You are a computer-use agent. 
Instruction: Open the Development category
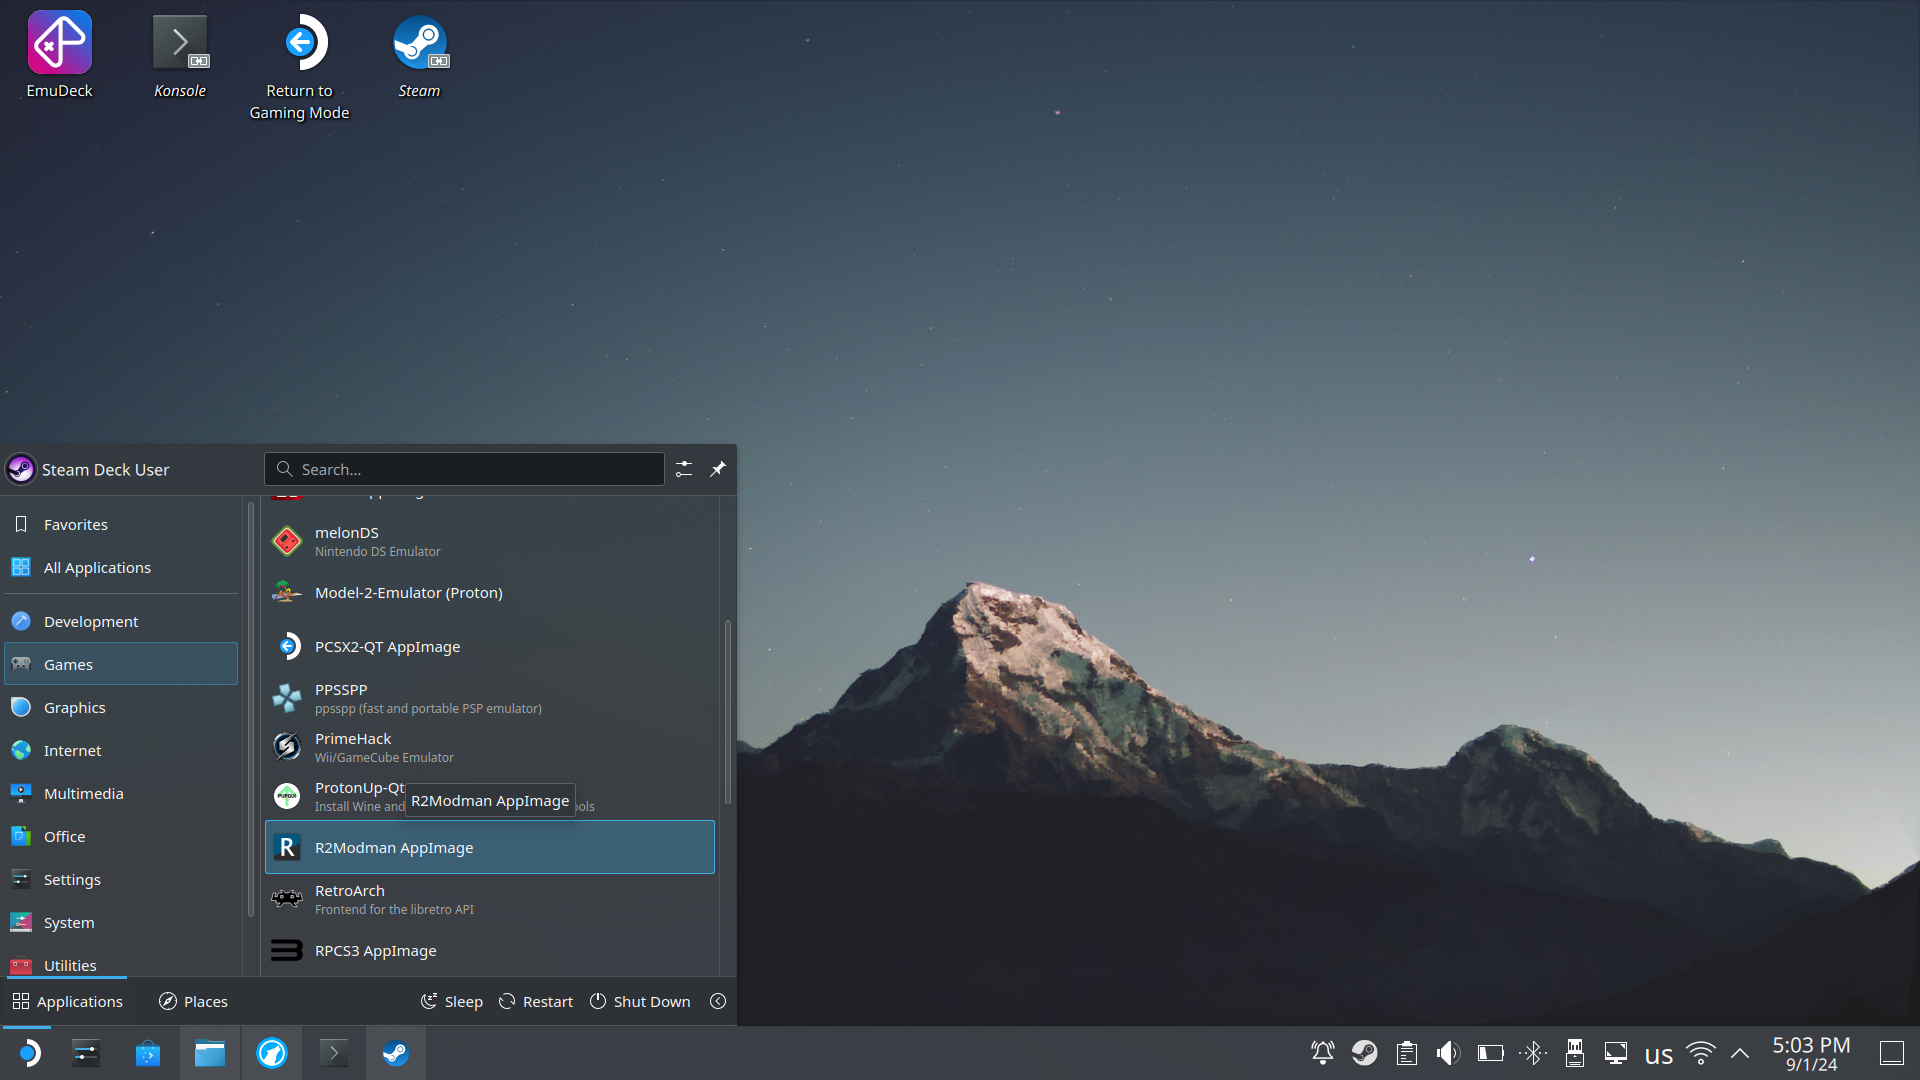click(121, 621)
